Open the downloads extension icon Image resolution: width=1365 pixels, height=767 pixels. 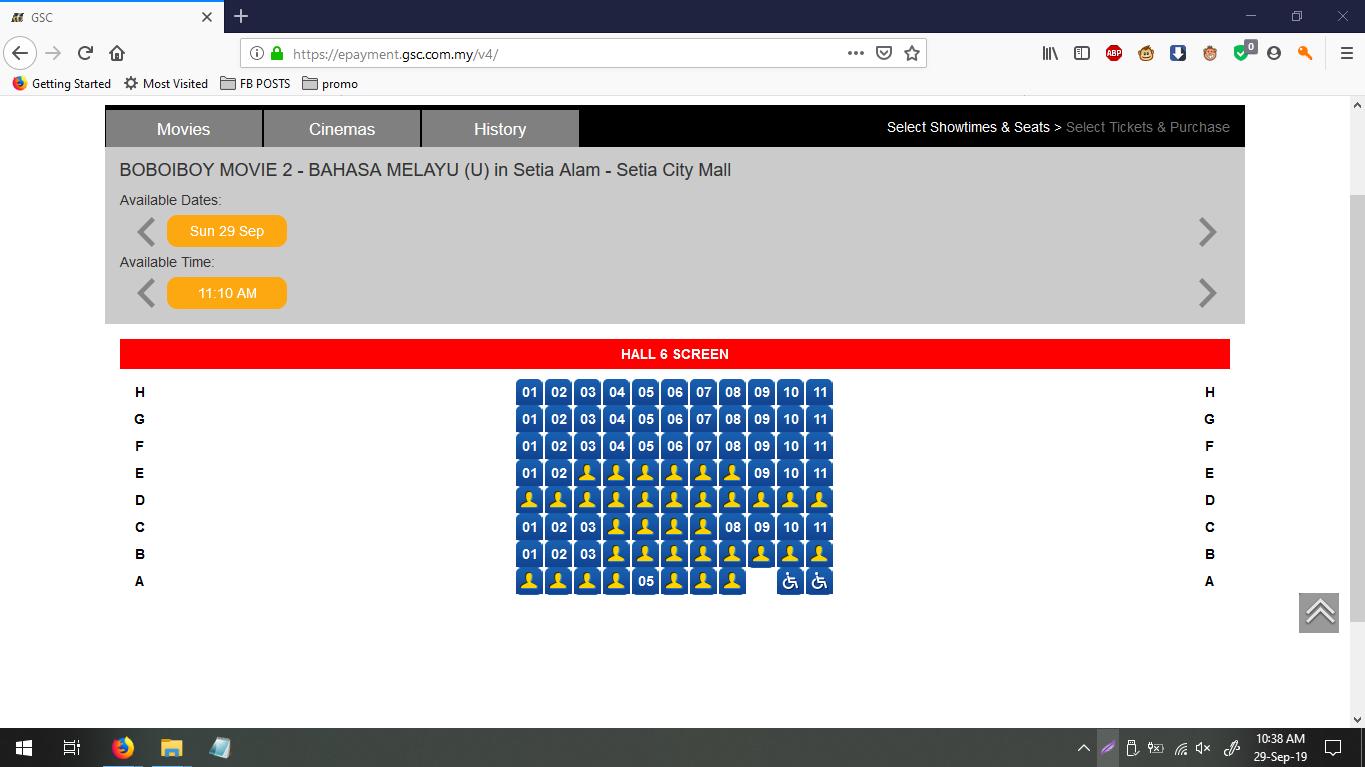[x=1178, y=53]
